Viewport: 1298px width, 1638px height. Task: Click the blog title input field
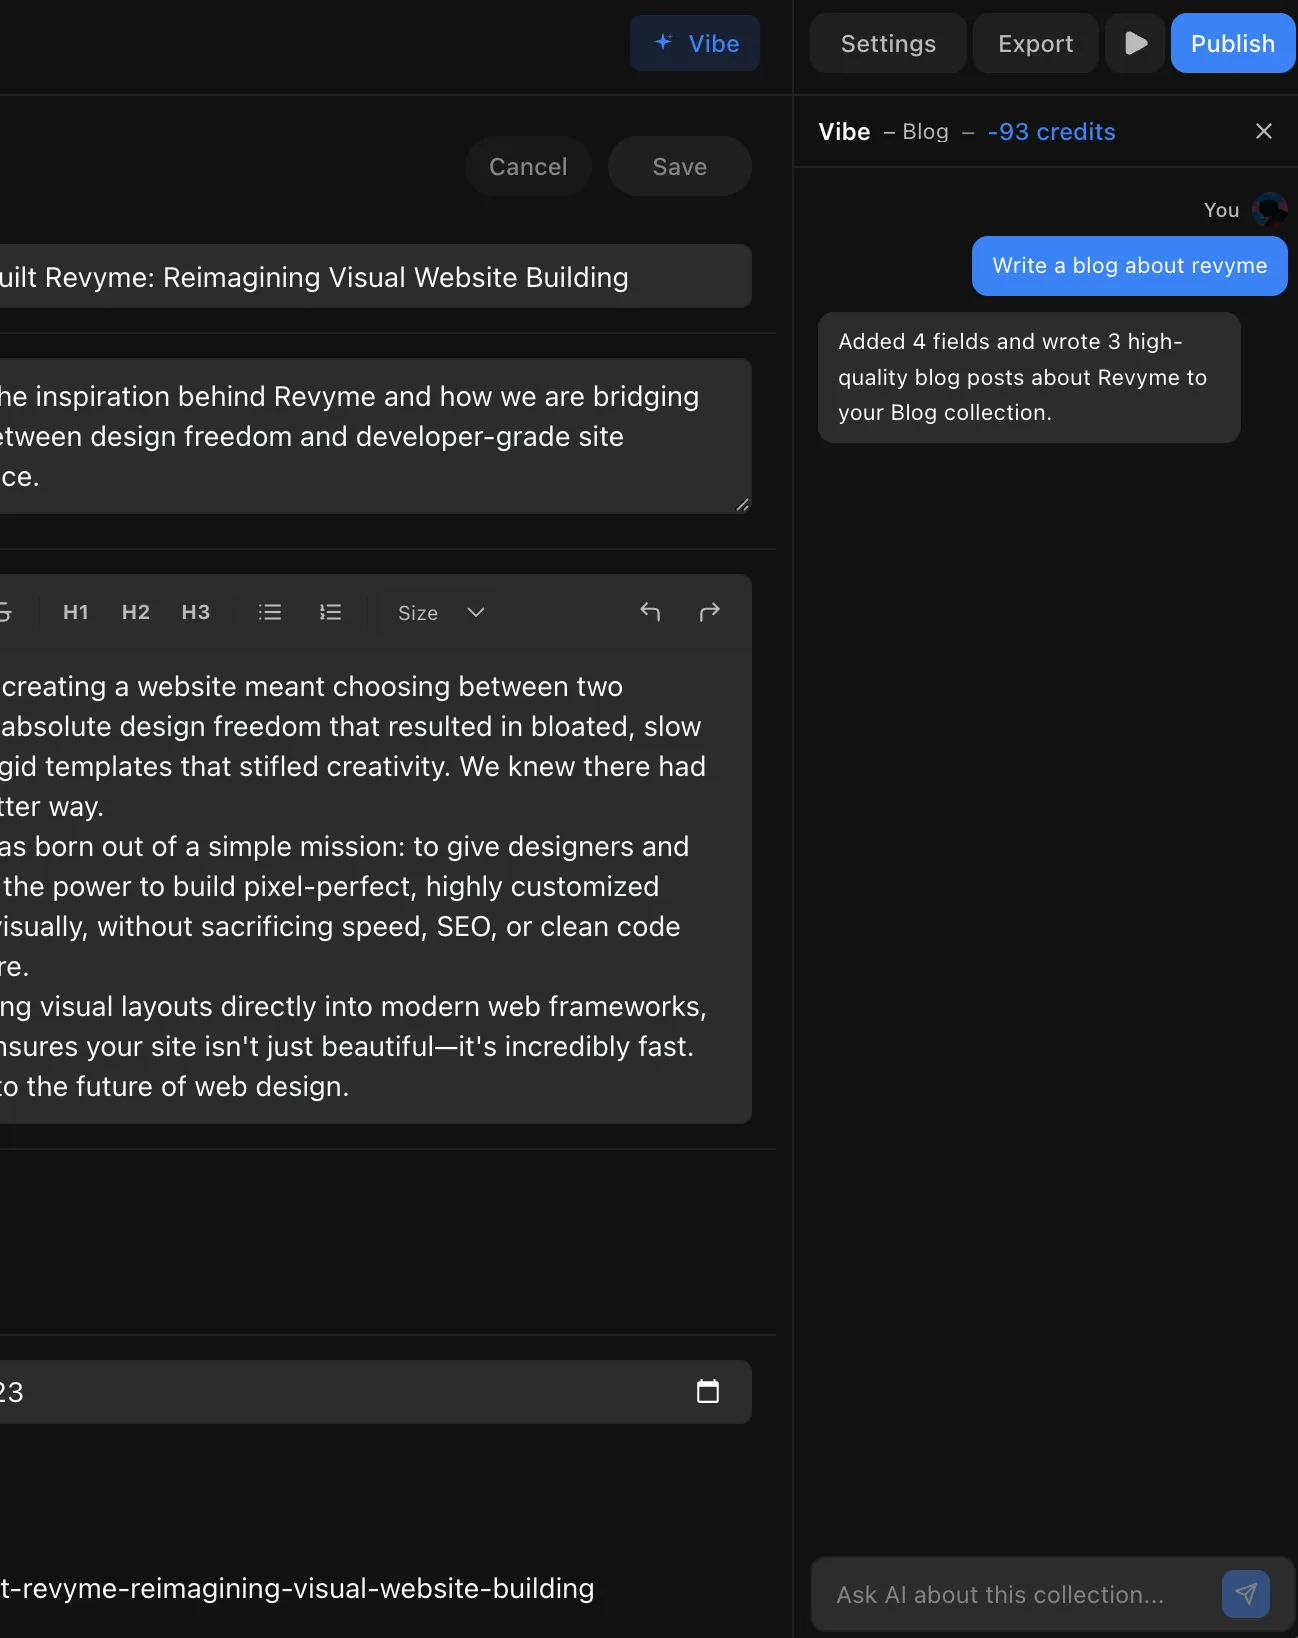[374, 276]
